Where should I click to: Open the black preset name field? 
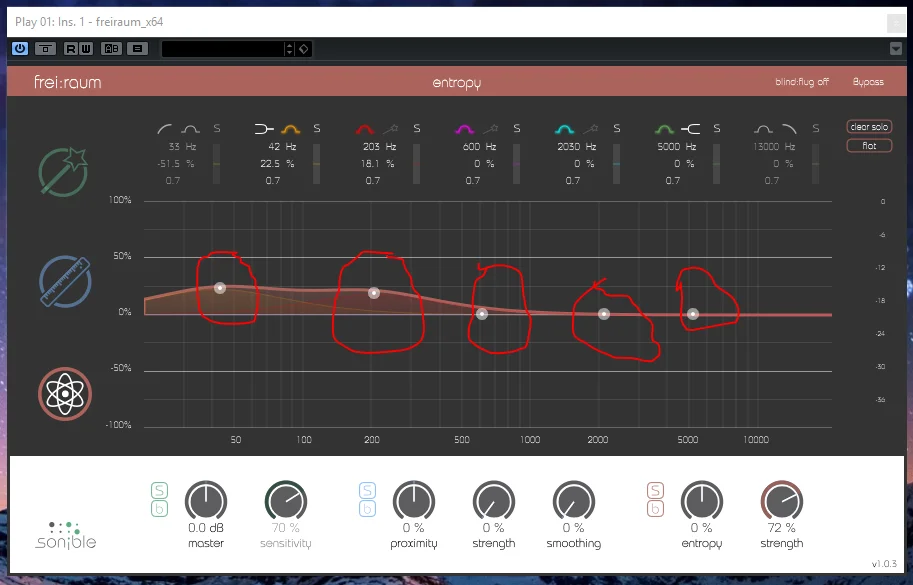(x=222, y=49)
